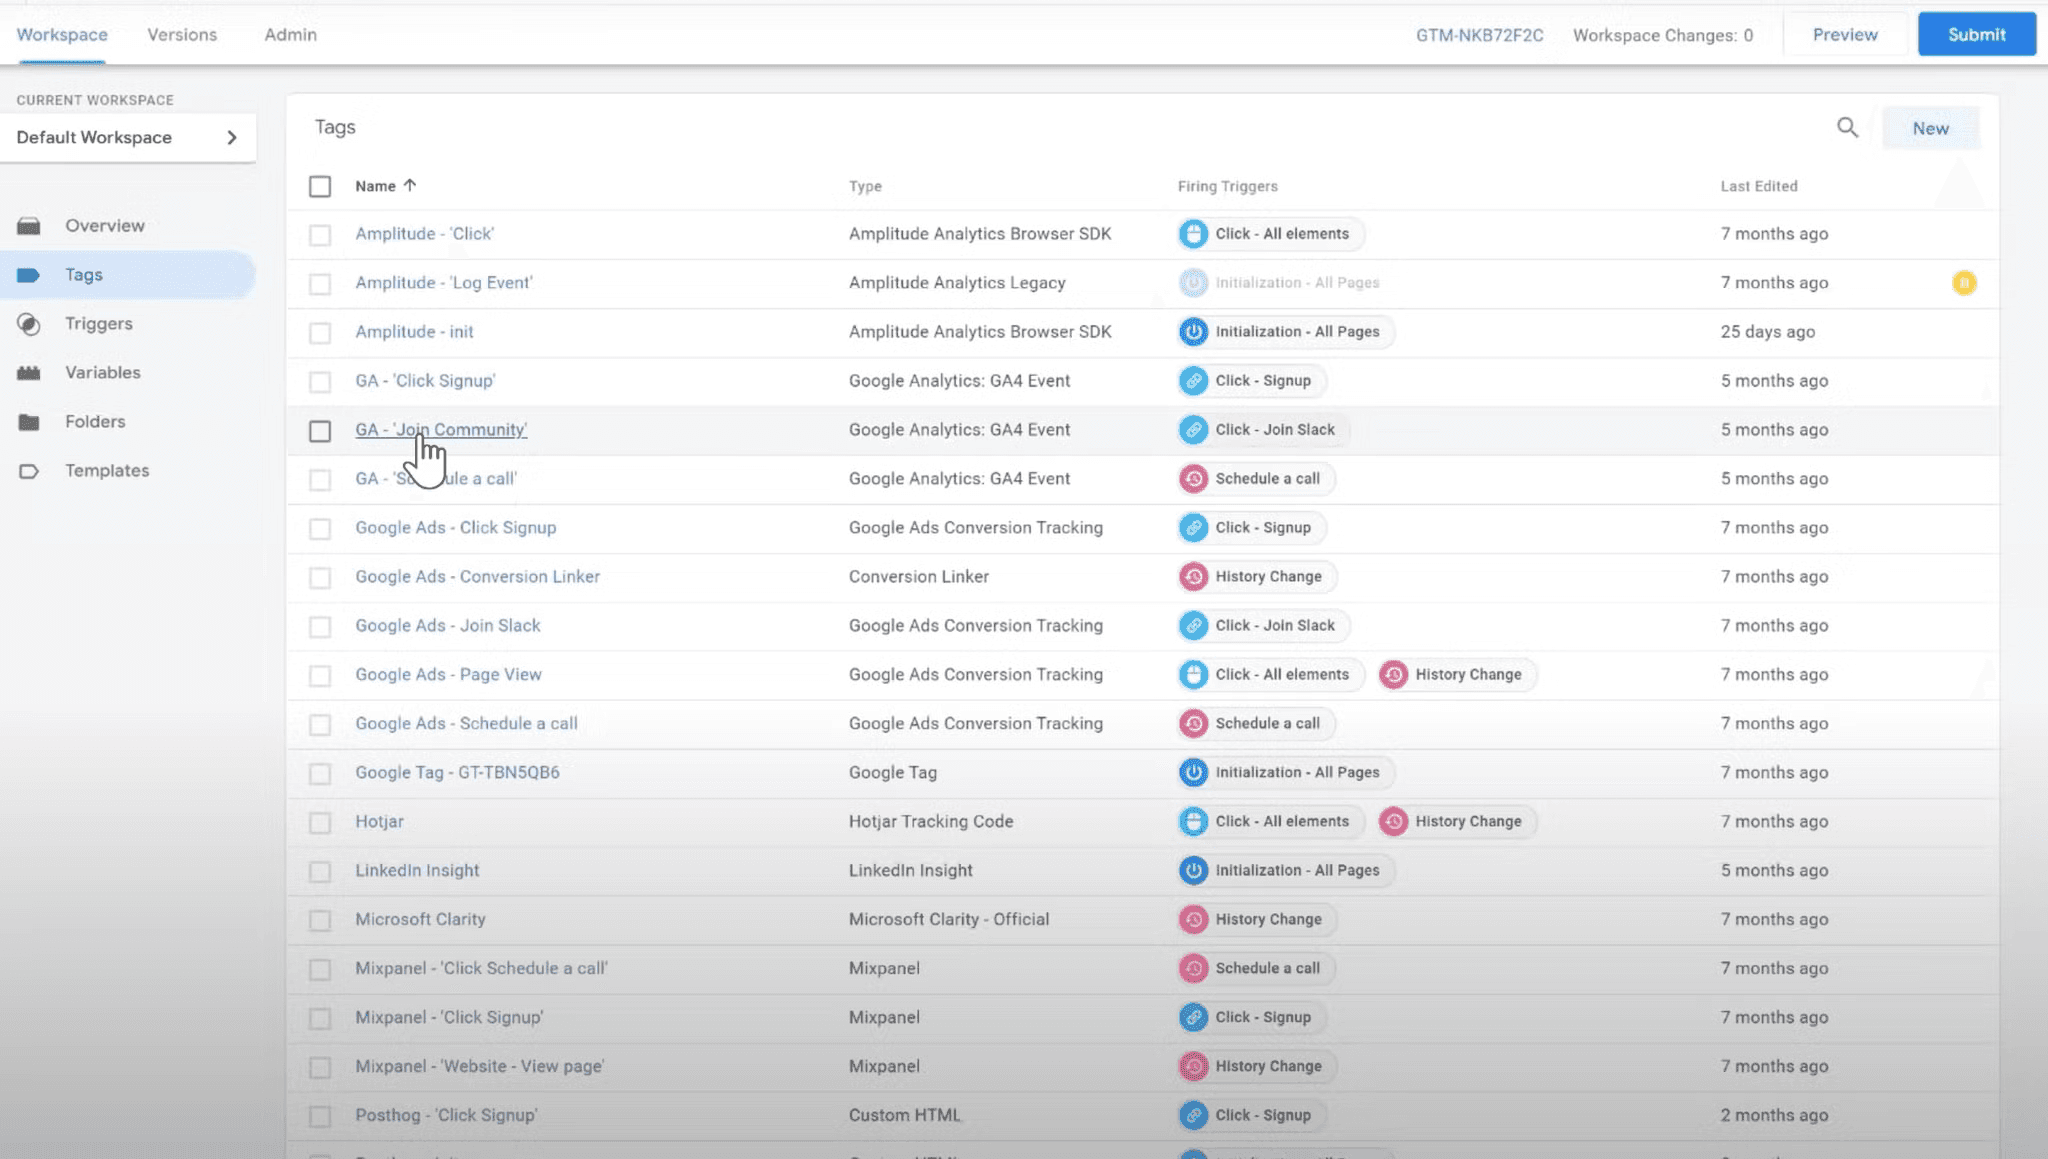Select checkbox for GA - 'Join Community'
The width and height of the screenshot is (2048, 1159).
(x=320, y=431)
